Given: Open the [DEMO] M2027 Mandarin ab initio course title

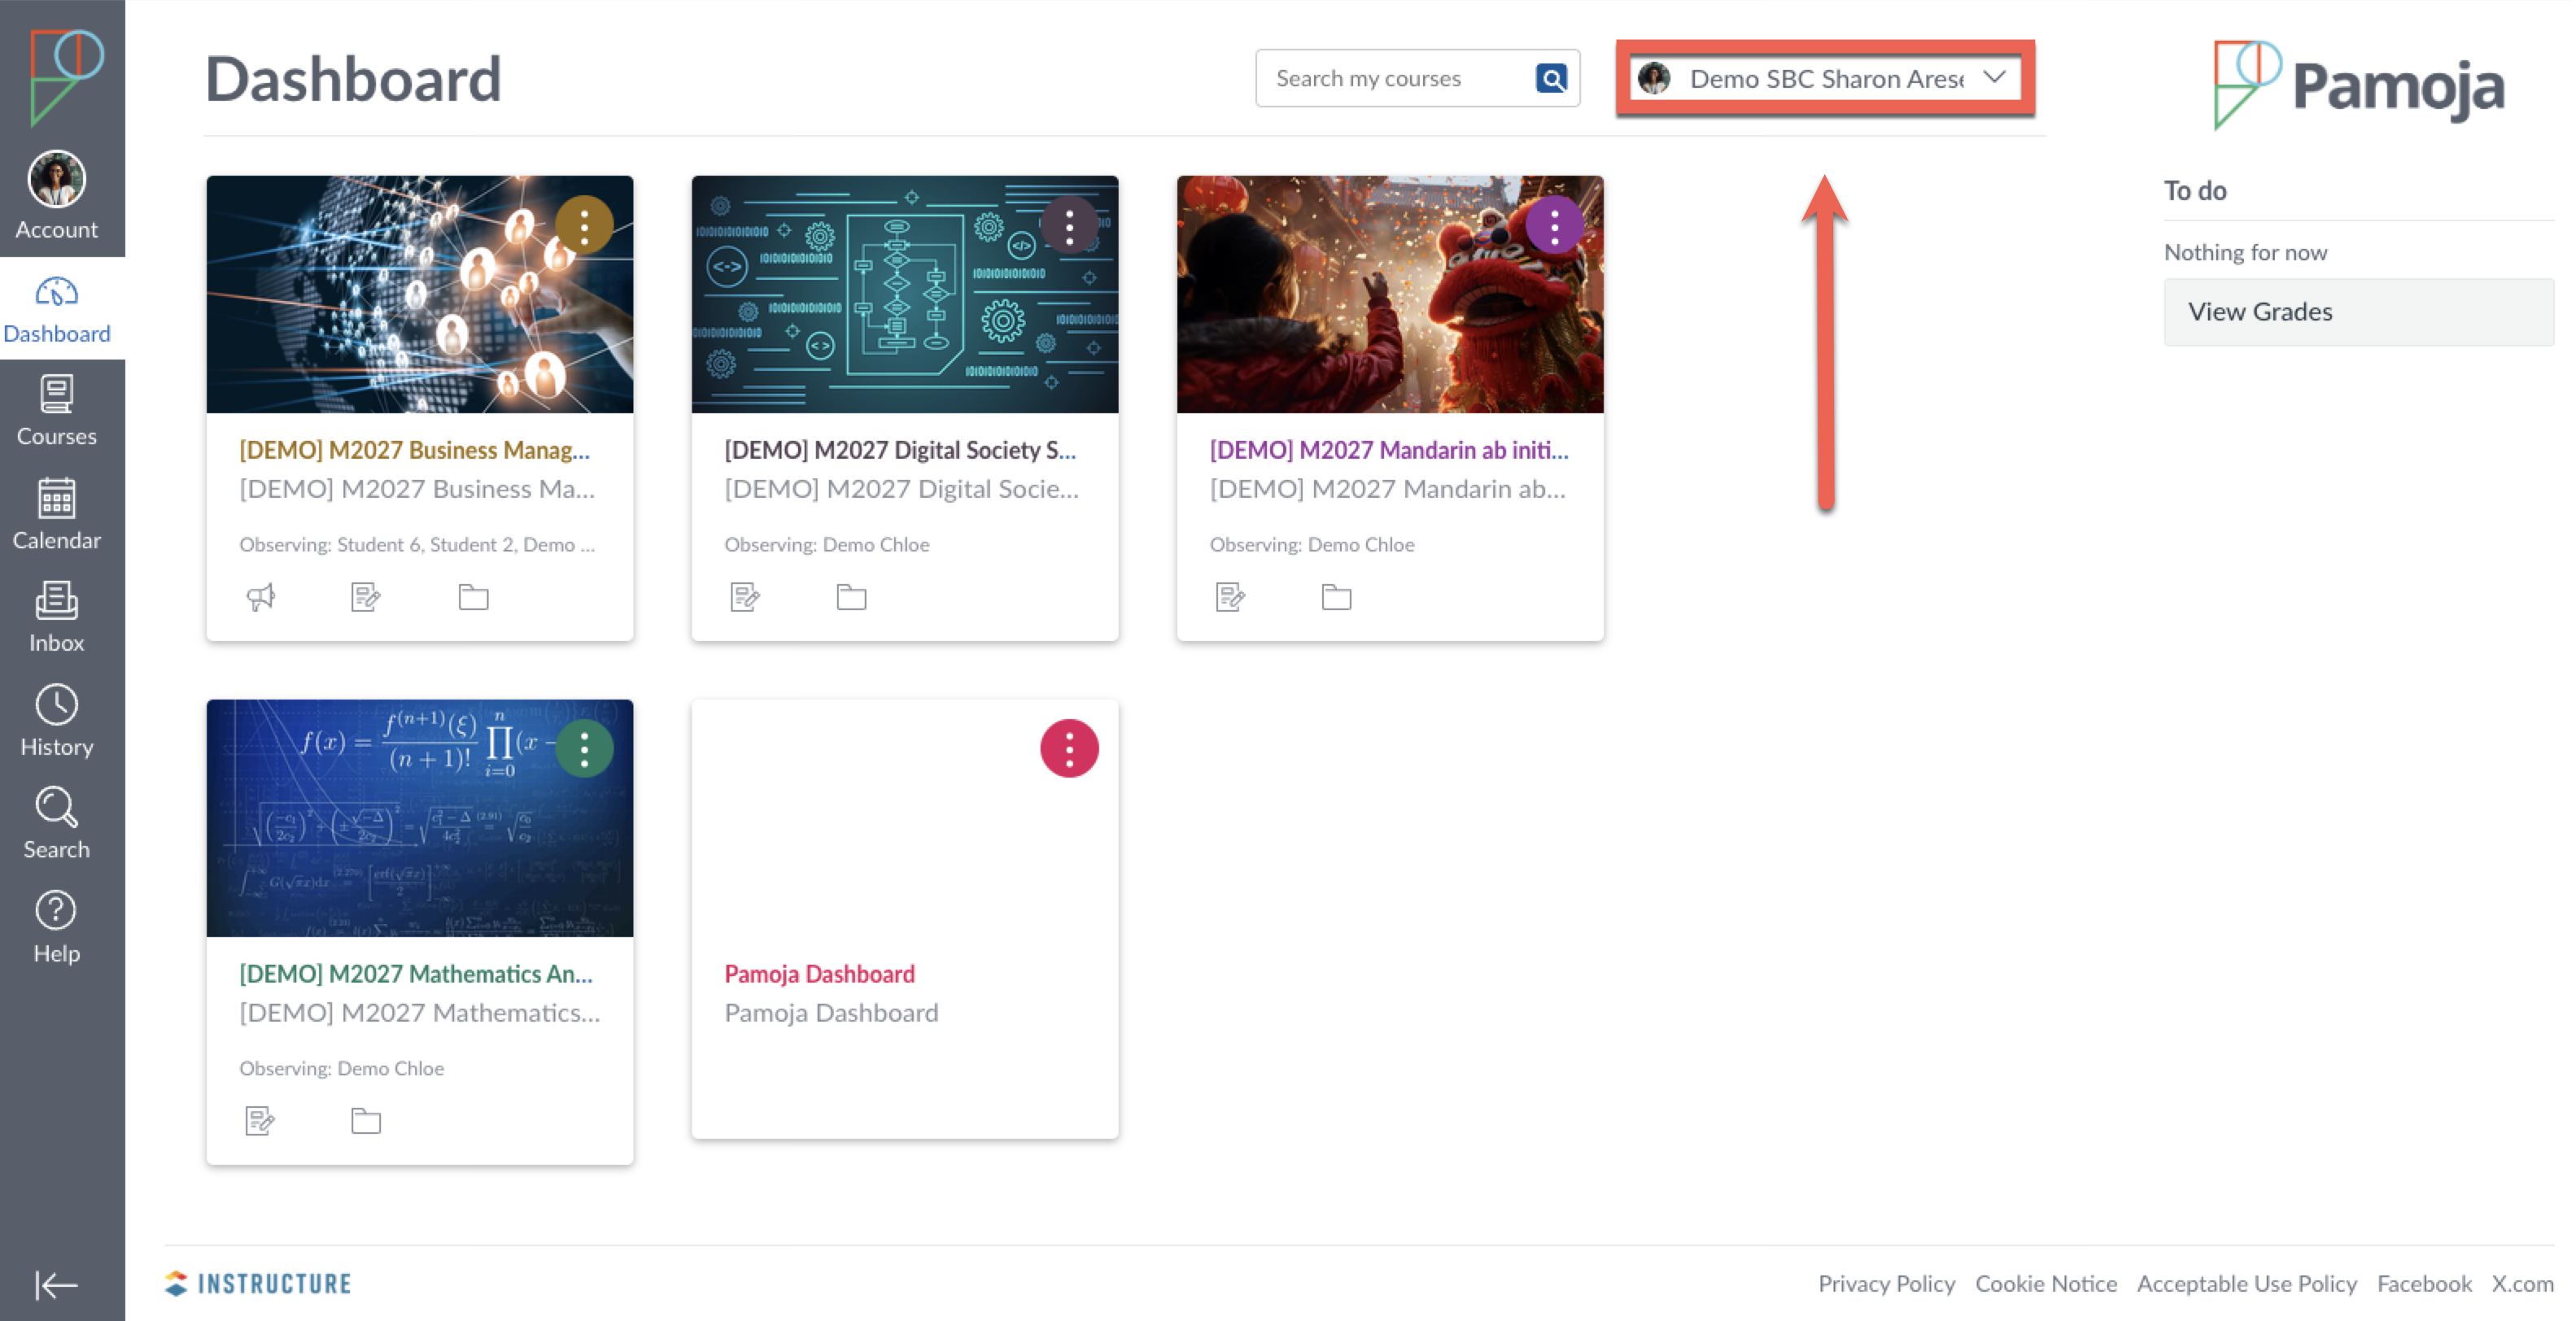Looking at the screenshot, I should point(1388,450).
